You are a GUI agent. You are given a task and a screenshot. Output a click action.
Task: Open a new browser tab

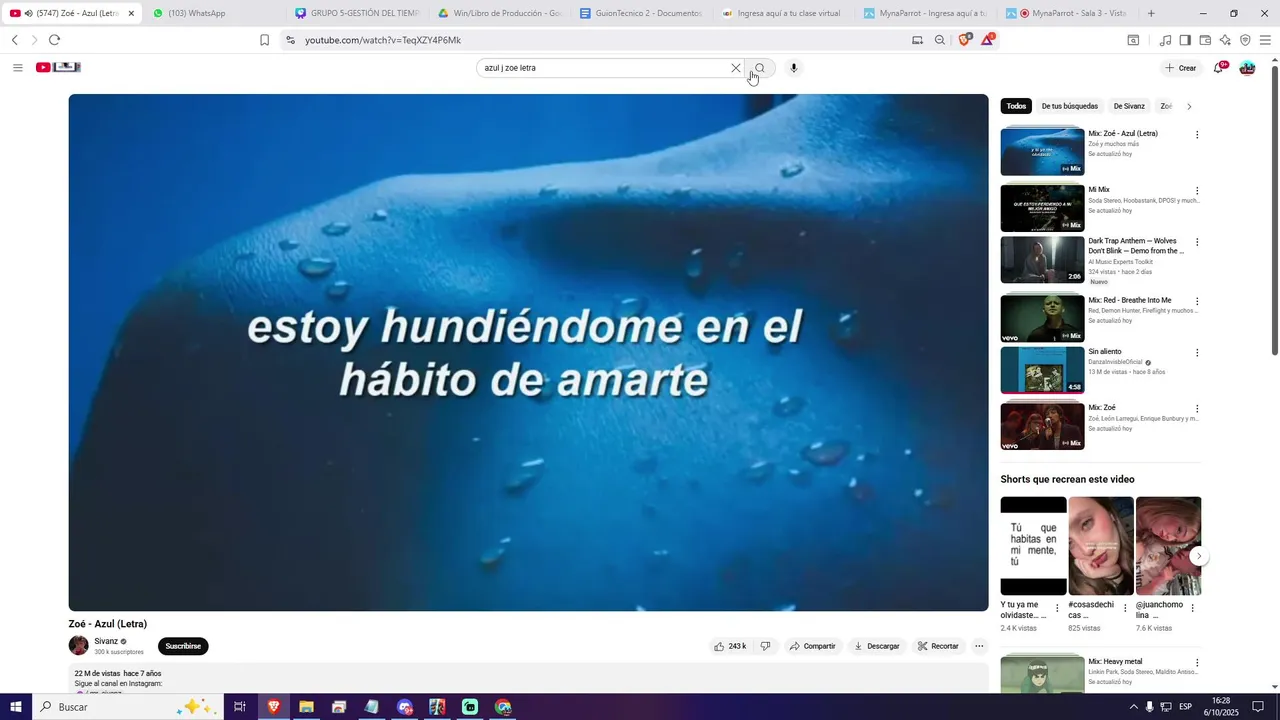[1151, 13]
